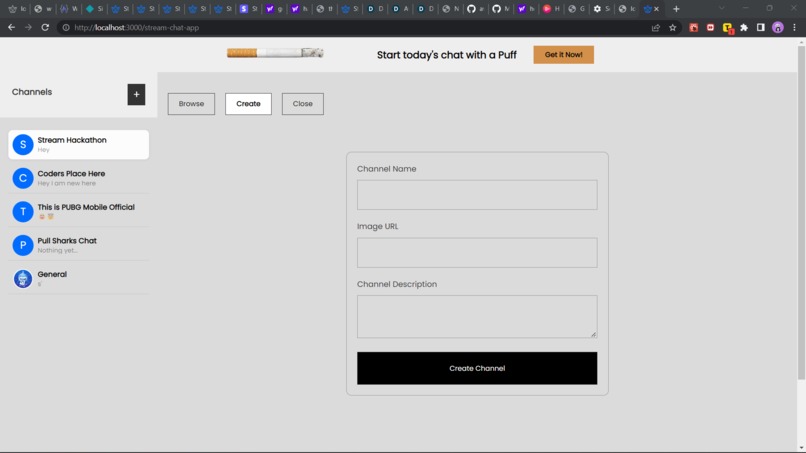Viewport: 806px width, 453px height.
Task: Toggle the browser side panel icon
Action: click(x=761, y=28)
